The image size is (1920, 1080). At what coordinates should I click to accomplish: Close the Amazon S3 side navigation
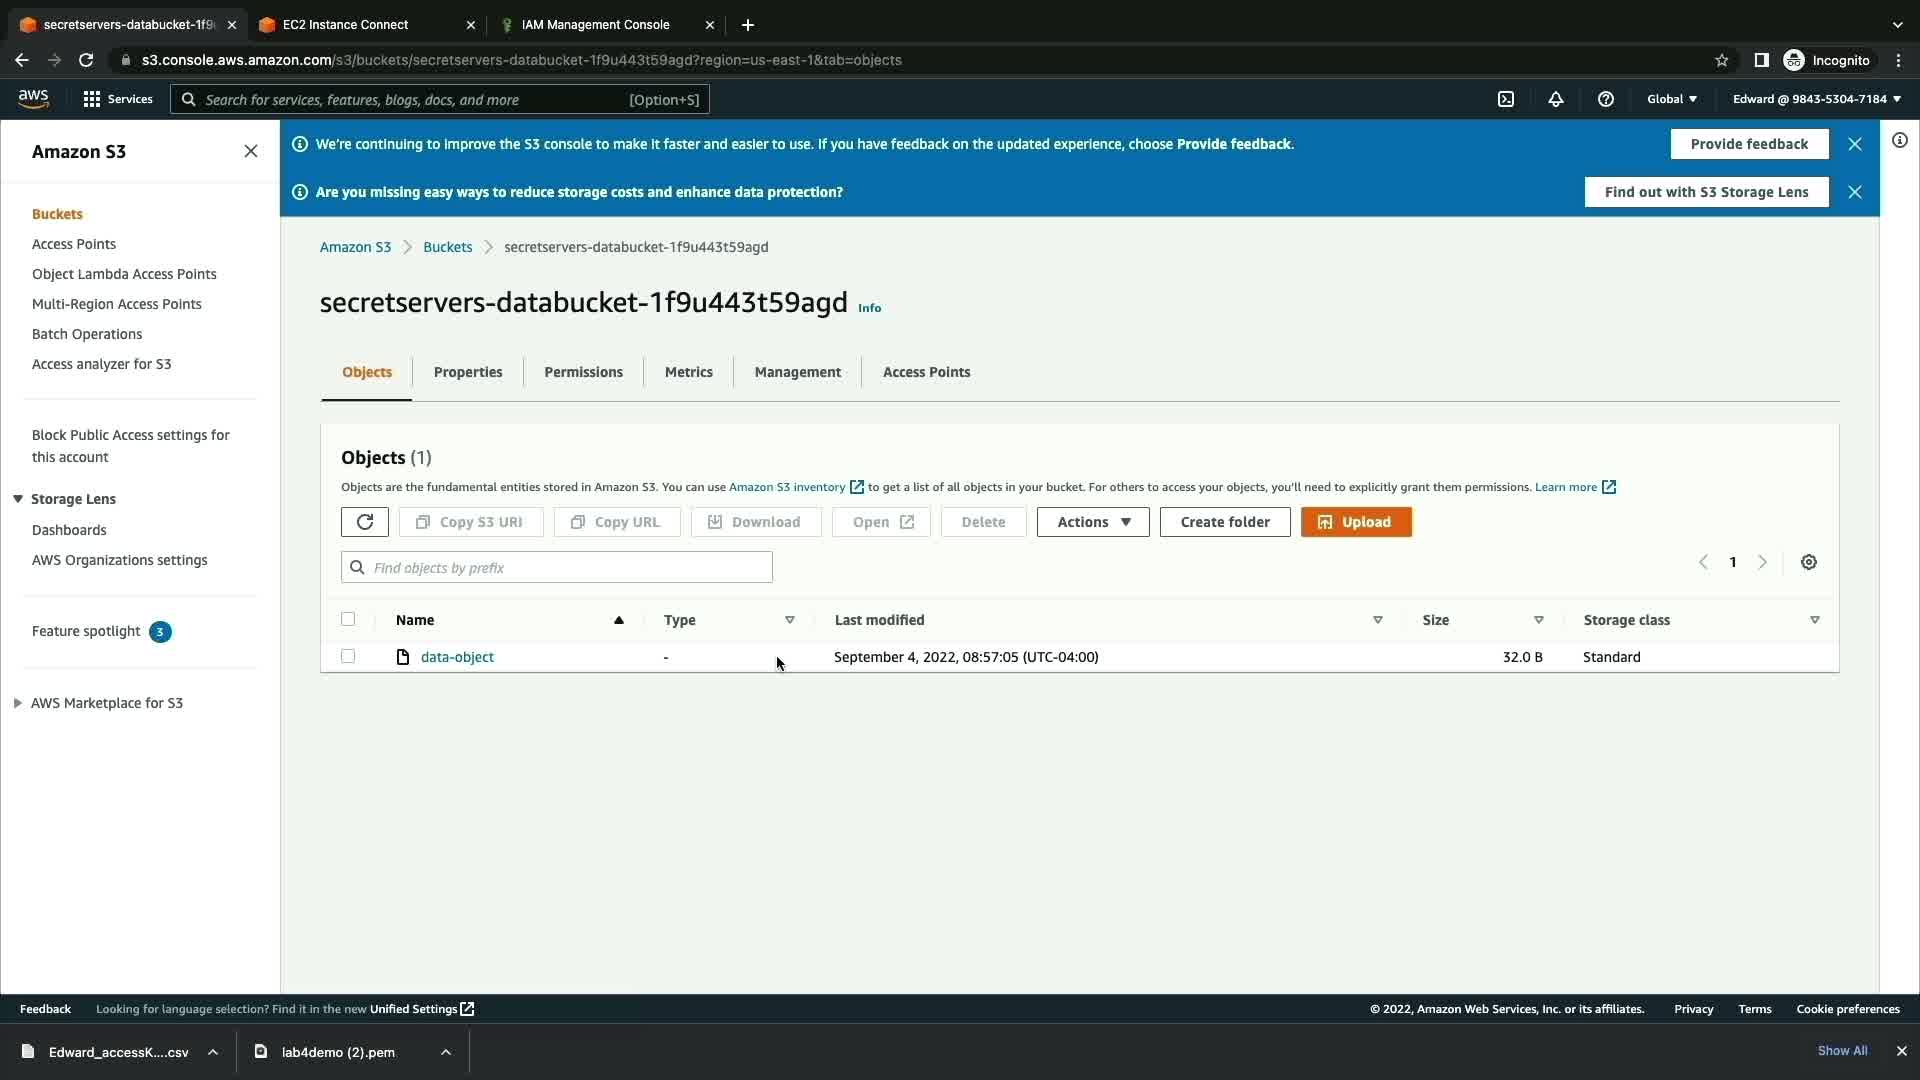coord(251,151)
